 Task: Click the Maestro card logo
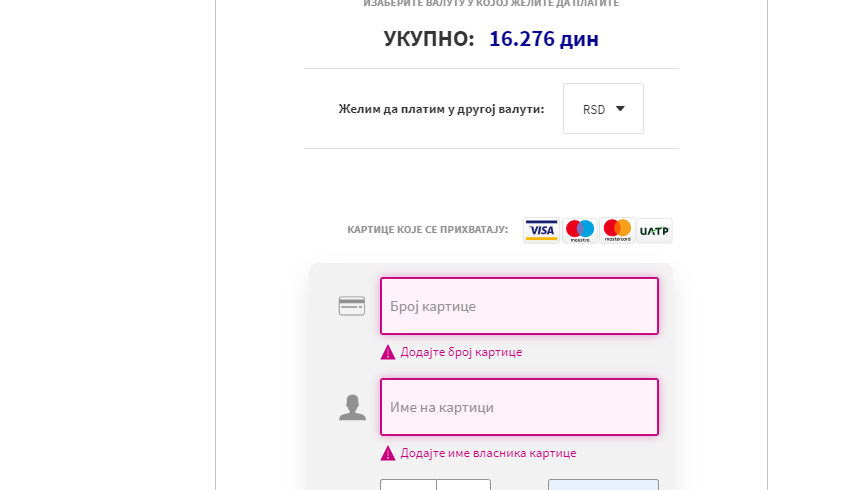[579, 230]
